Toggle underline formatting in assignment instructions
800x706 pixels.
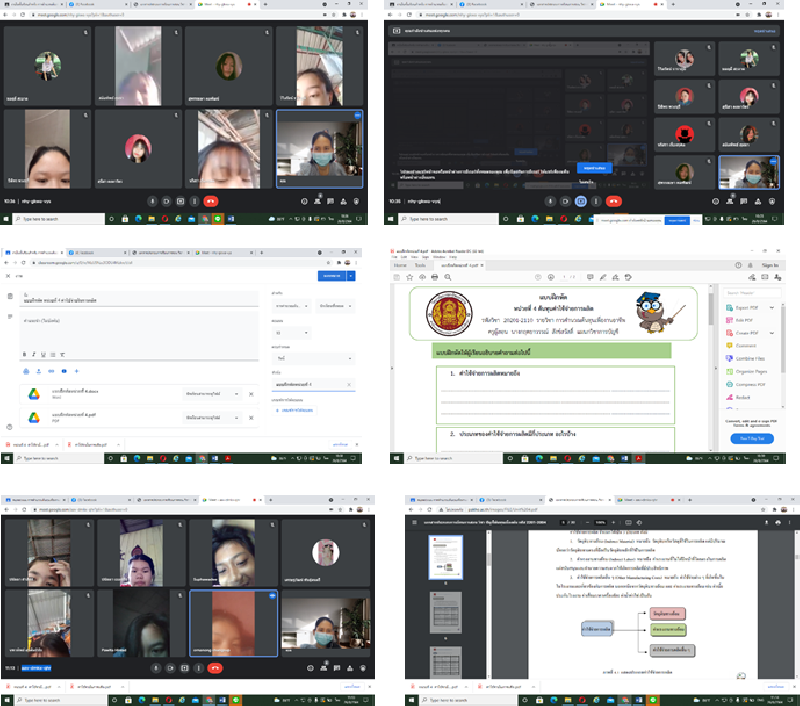click(44, 353)
